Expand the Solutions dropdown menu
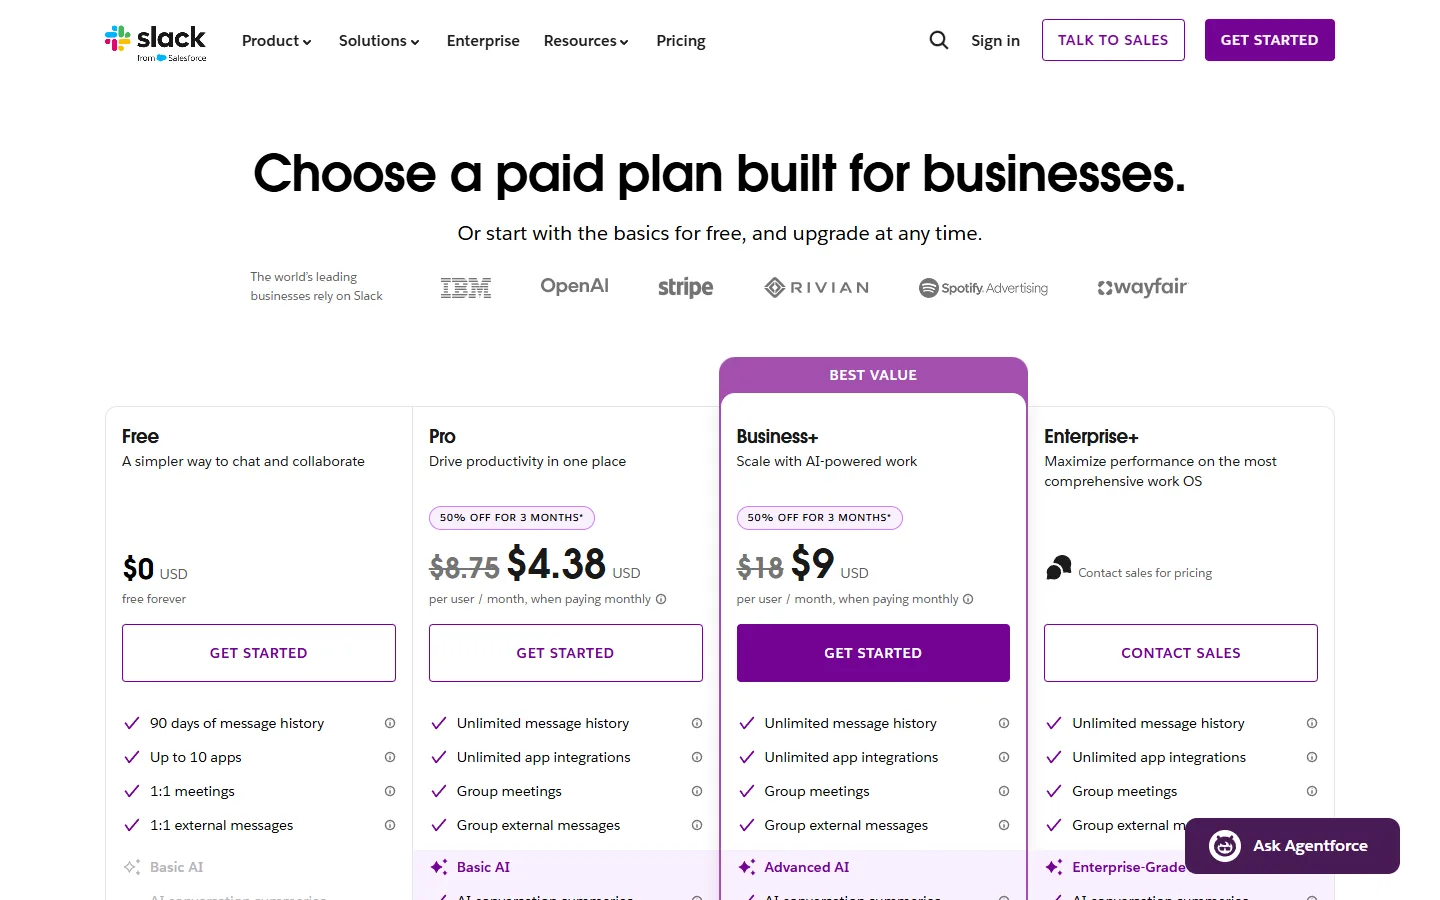This screenshot has height=900, width=1440. [379, 41]
